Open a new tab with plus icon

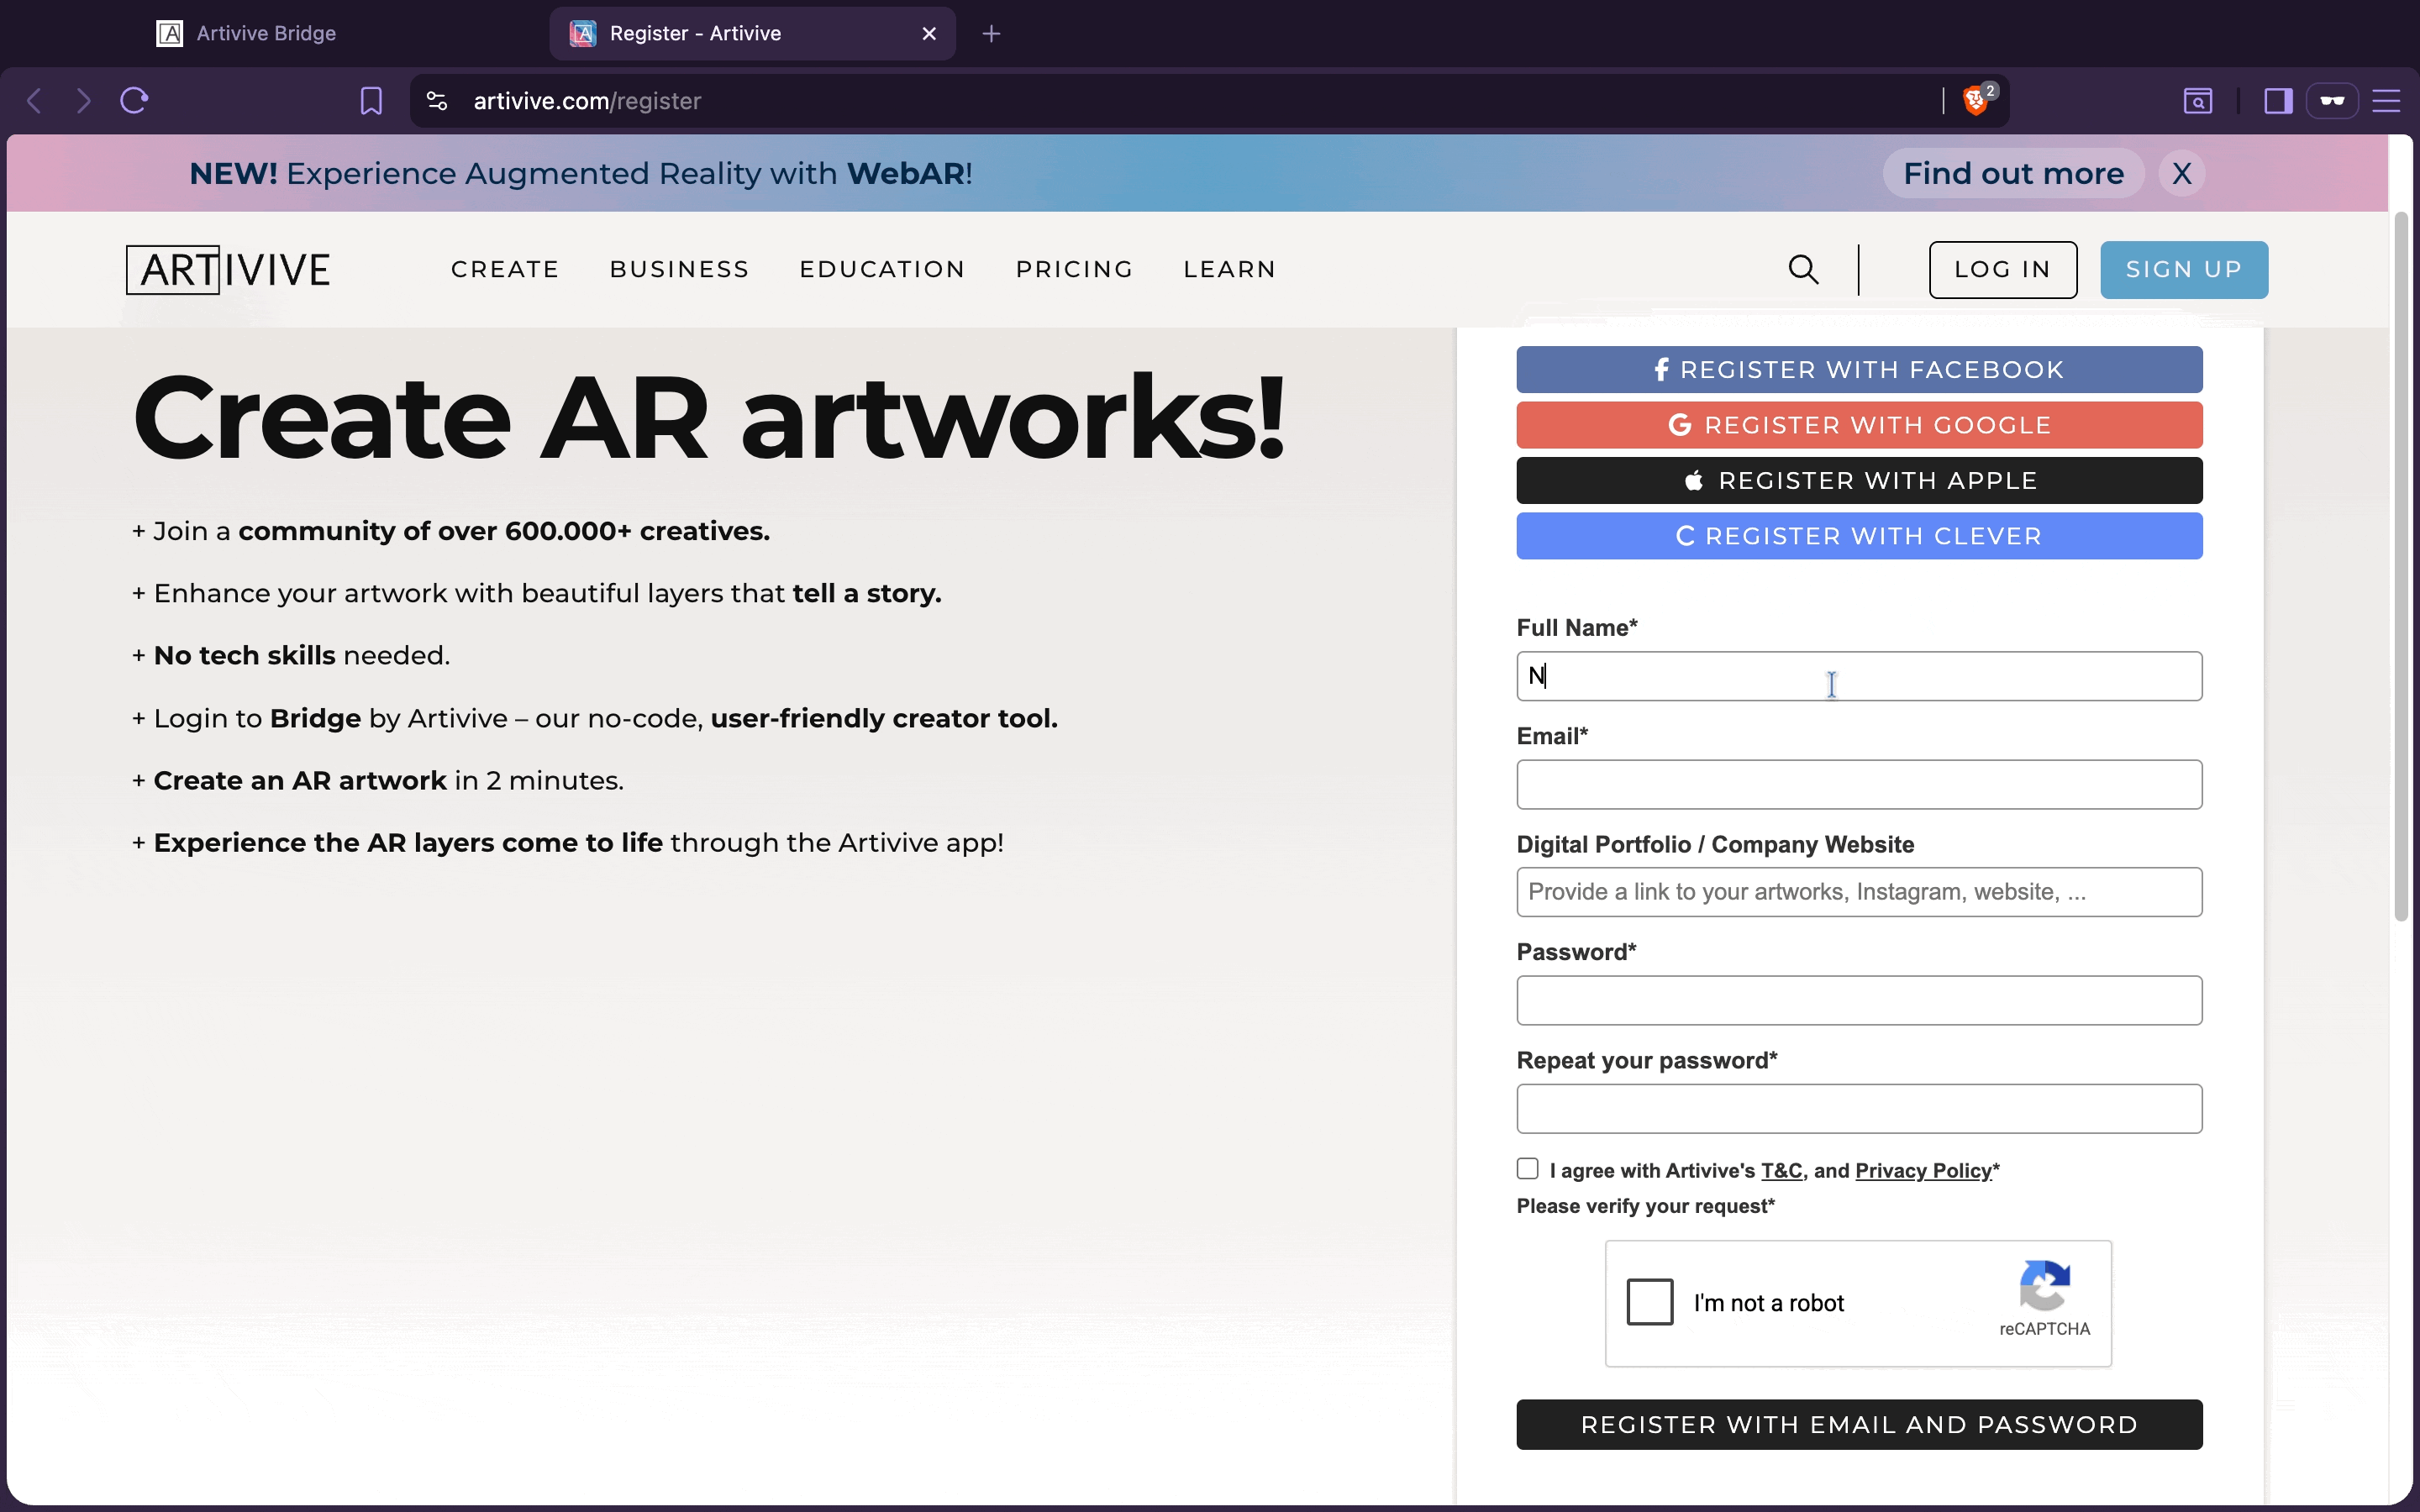click(x=991, y=34)
